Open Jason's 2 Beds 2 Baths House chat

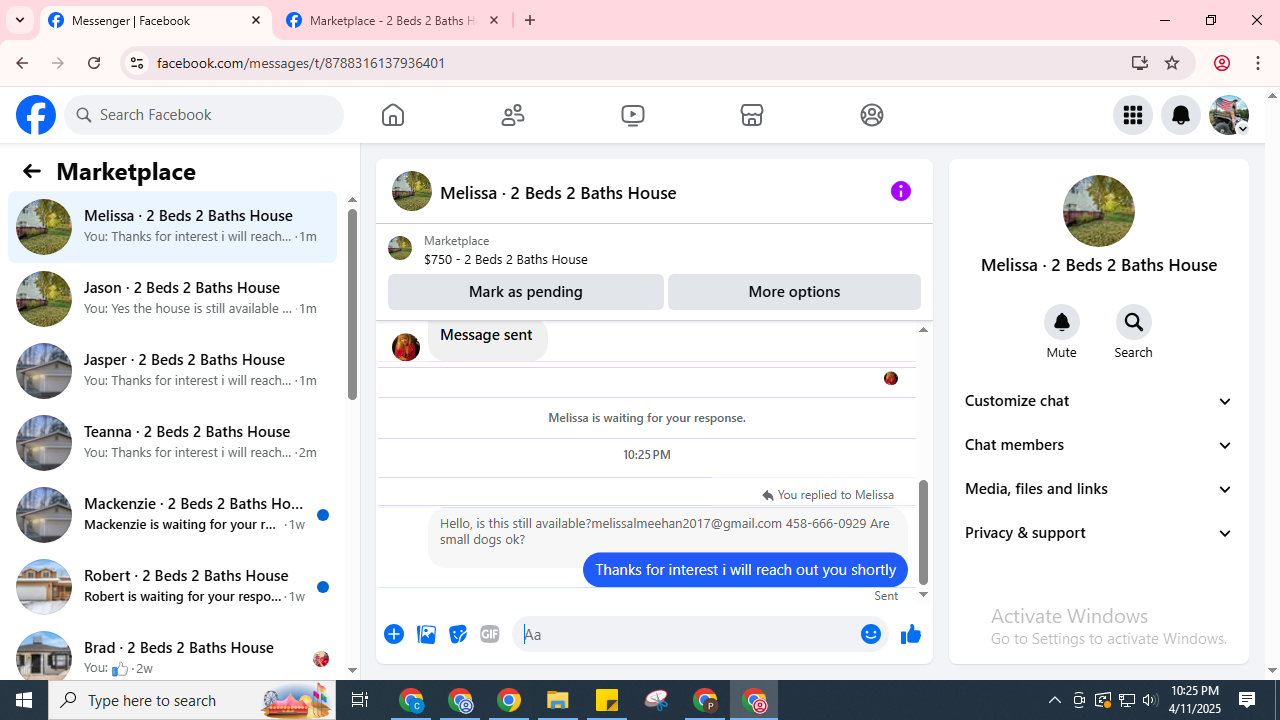172,299
